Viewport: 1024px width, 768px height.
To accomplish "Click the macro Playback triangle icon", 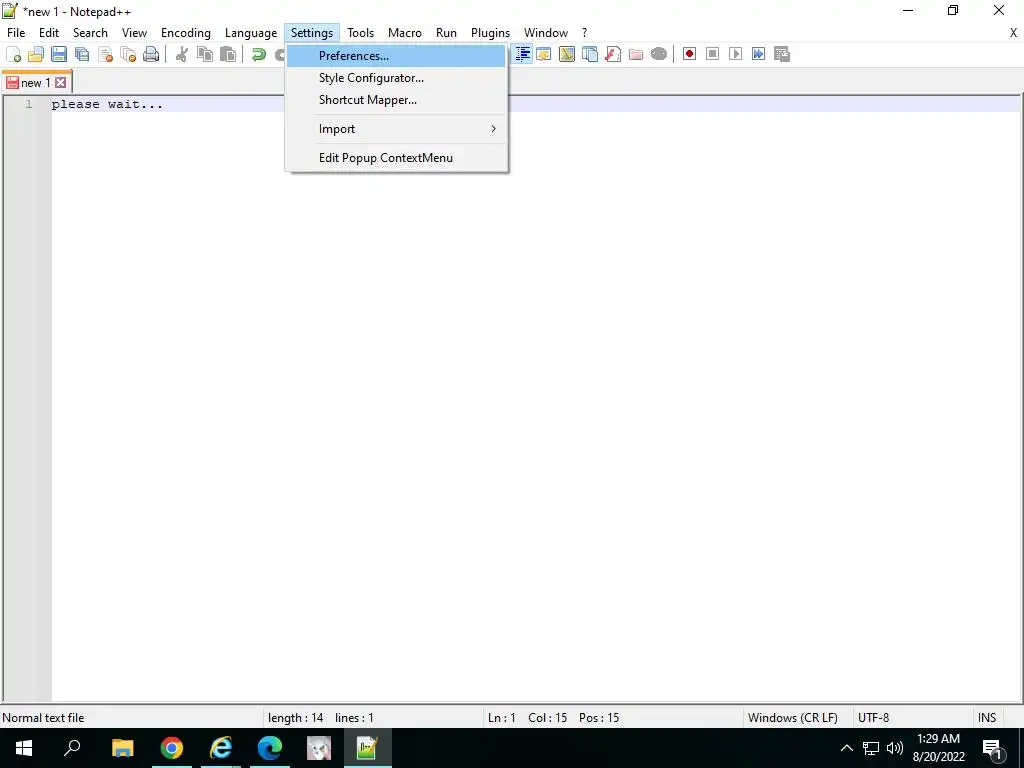I will click(735, 54).
